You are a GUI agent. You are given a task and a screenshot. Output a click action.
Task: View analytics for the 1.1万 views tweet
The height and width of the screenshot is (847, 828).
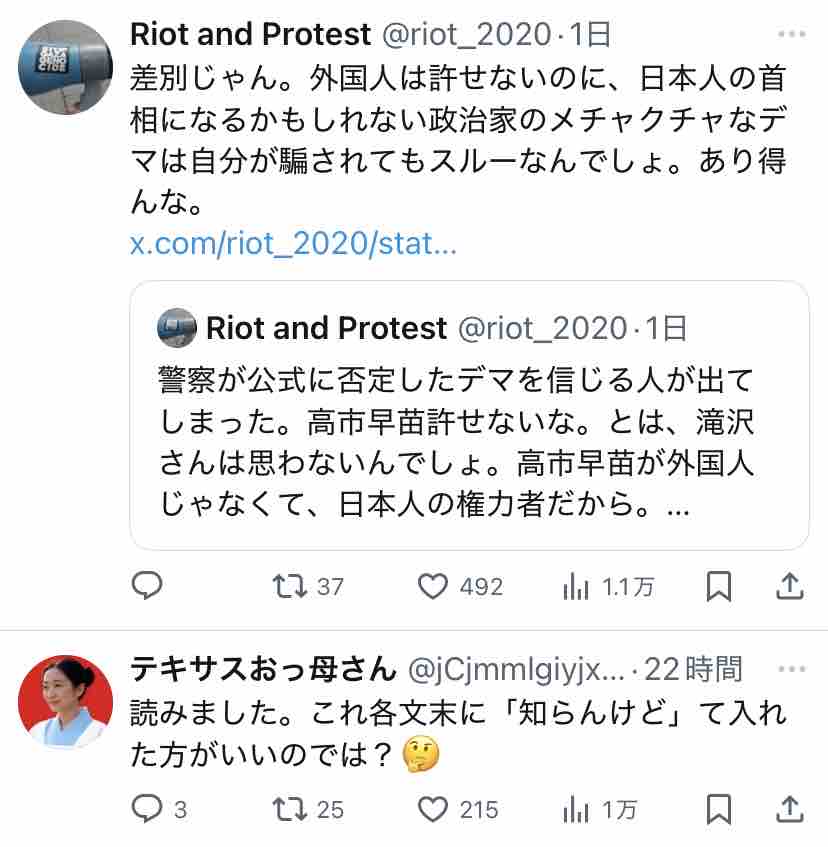pyautogui.click(x=576, y=587)
